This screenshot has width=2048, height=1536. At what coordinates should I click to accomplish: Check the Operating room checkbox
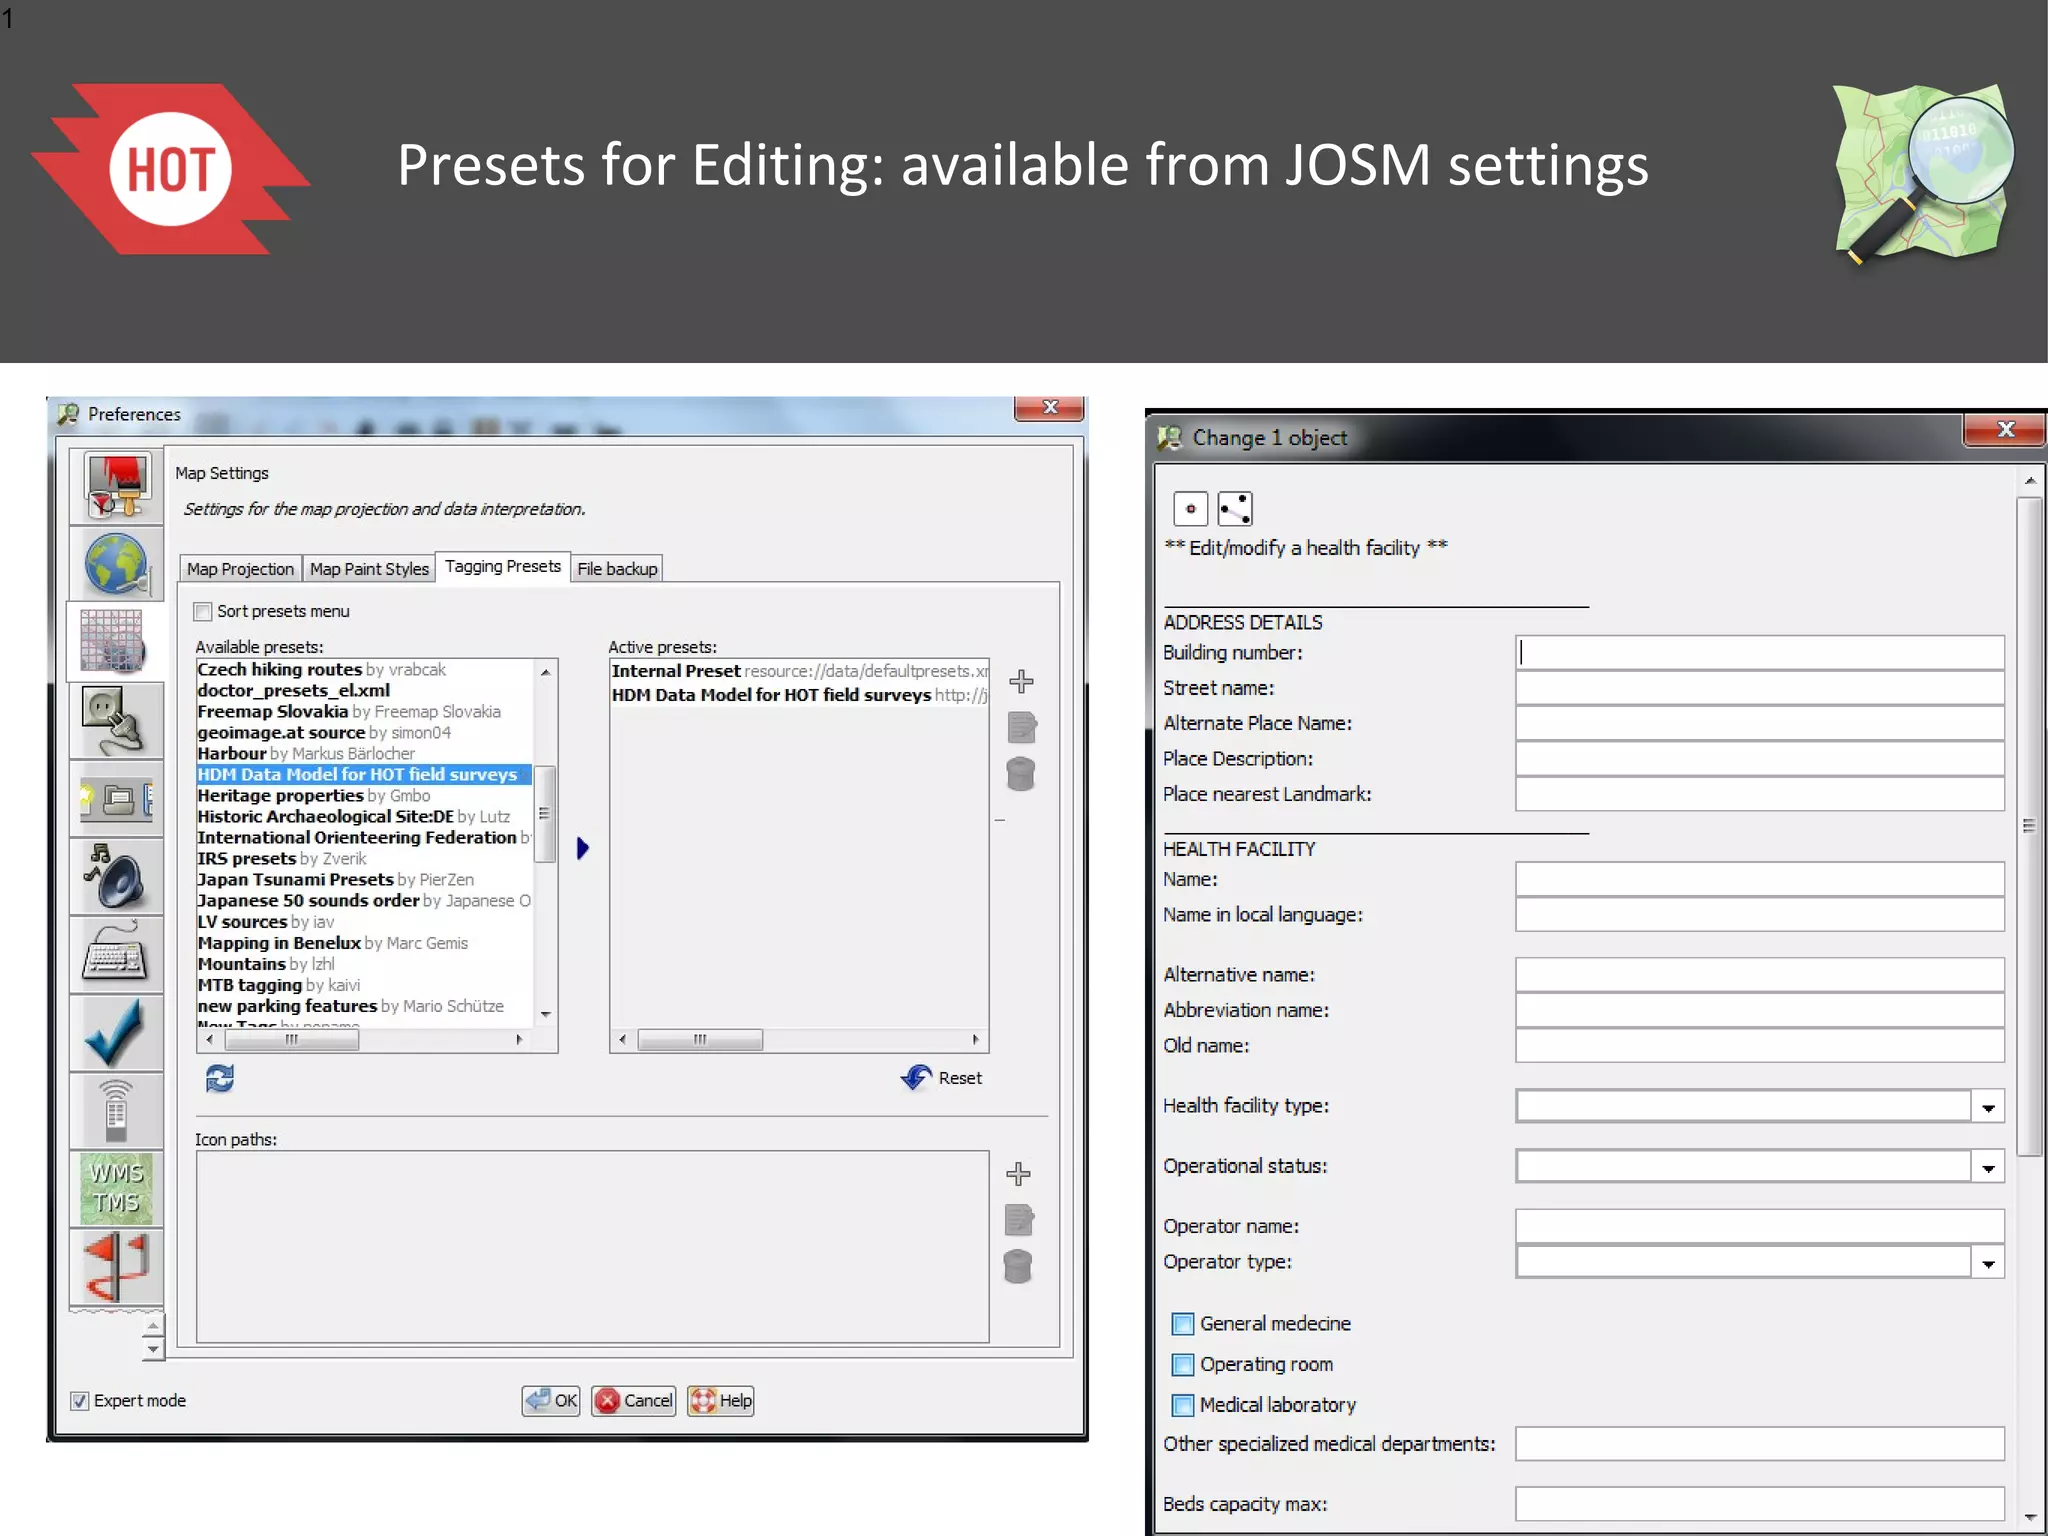pyautogui.click(x=1183, y=1365)
